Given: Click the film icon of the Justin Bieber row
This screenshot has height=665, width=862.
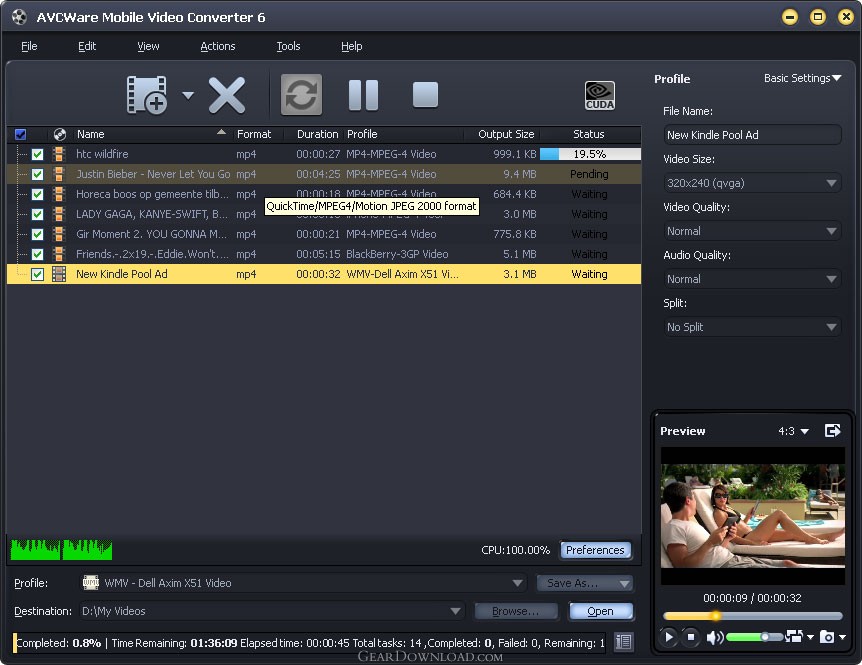Looking at the screenshot, I should coord(59,174).
